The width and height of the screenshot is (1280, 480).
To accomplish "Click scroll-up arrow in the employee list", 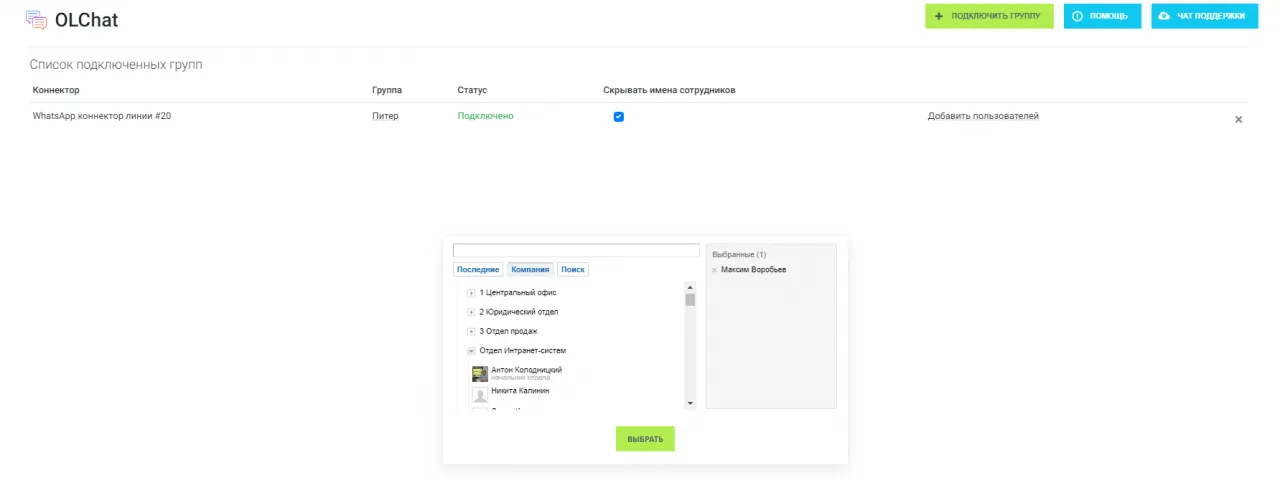I will pos(689,288).
